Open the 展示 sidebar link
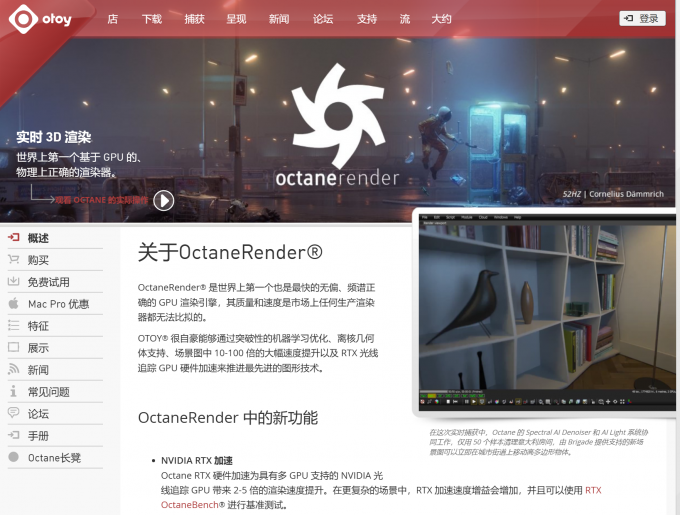This screenshot has height=515, width=680. click(x=38, y=348)
